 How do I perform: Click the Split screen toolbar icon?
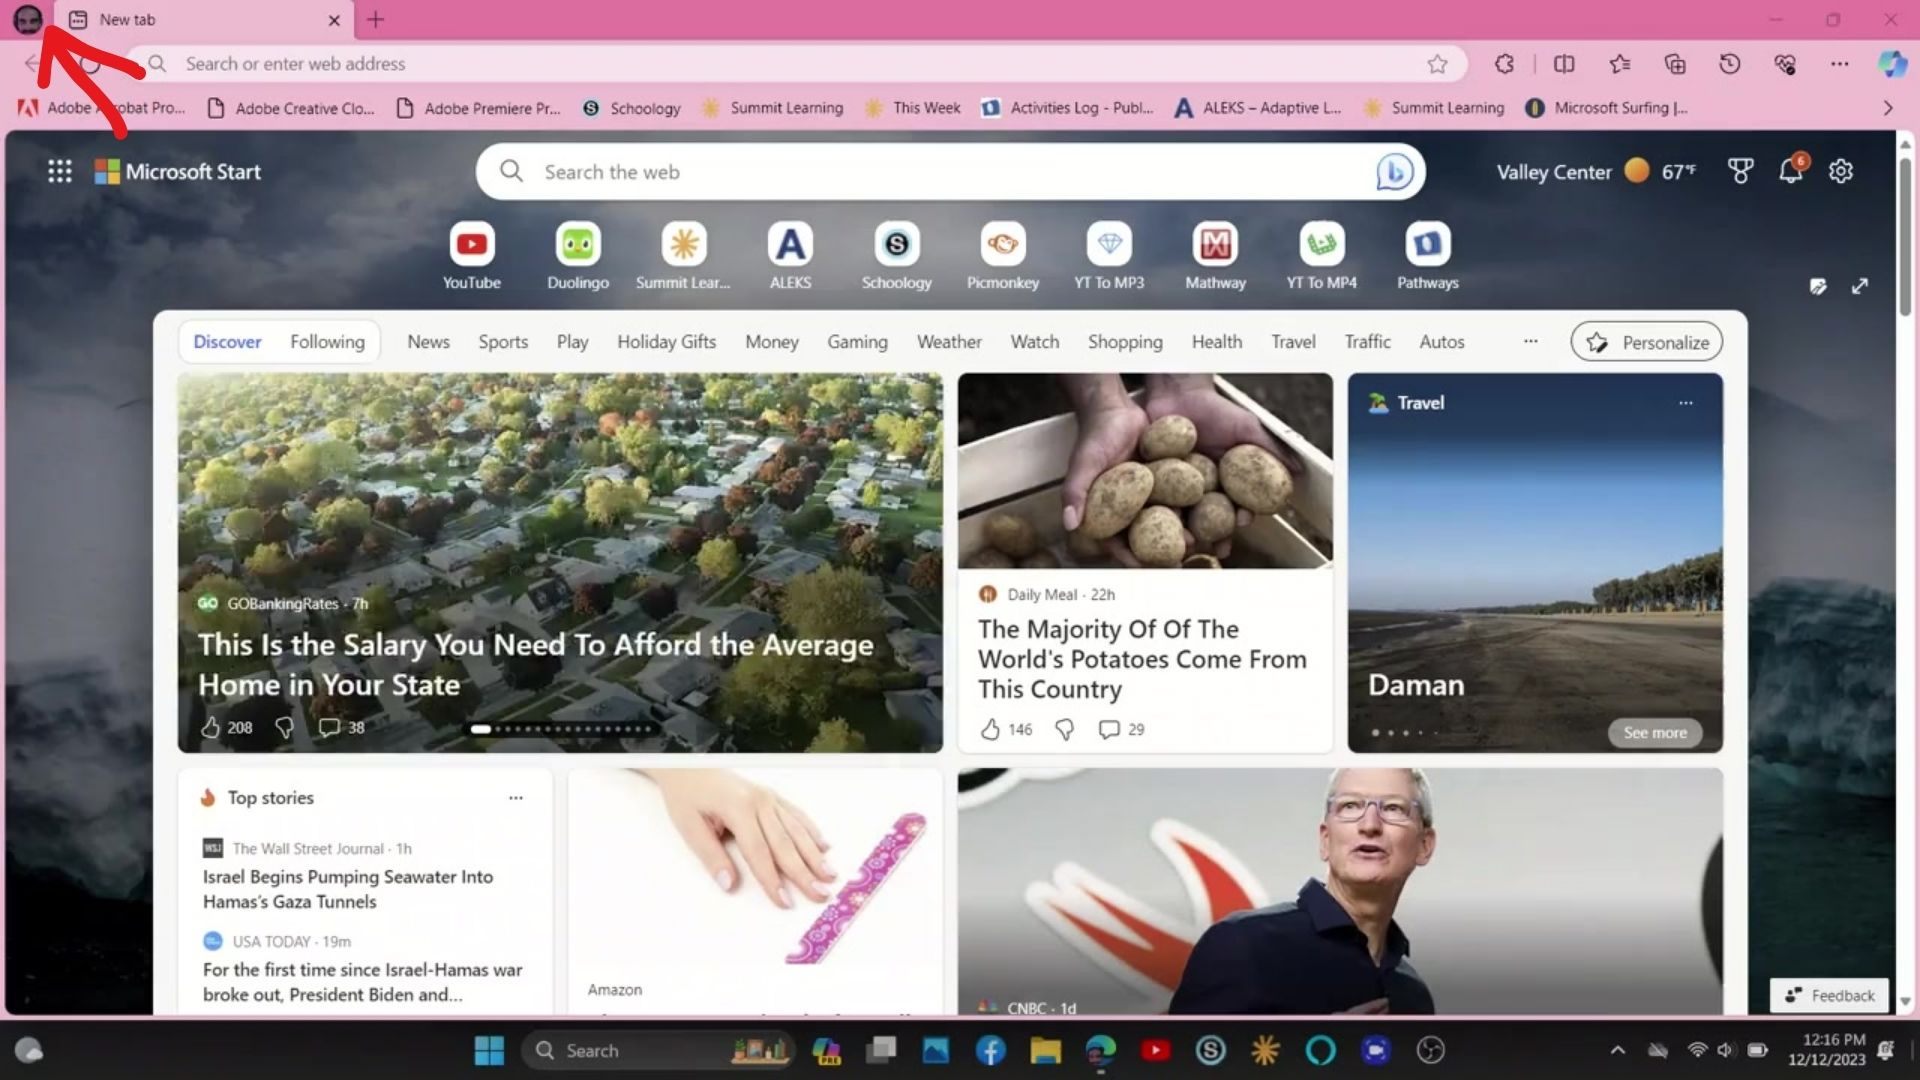(x=1564, y=64)
